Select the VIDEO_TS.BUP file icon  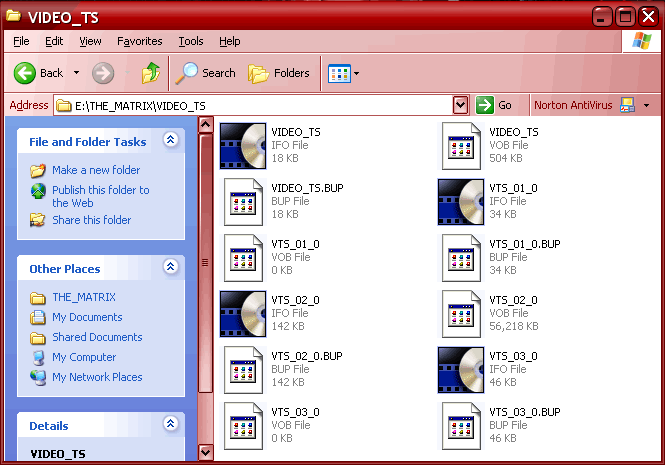click(x=243, y=202)
